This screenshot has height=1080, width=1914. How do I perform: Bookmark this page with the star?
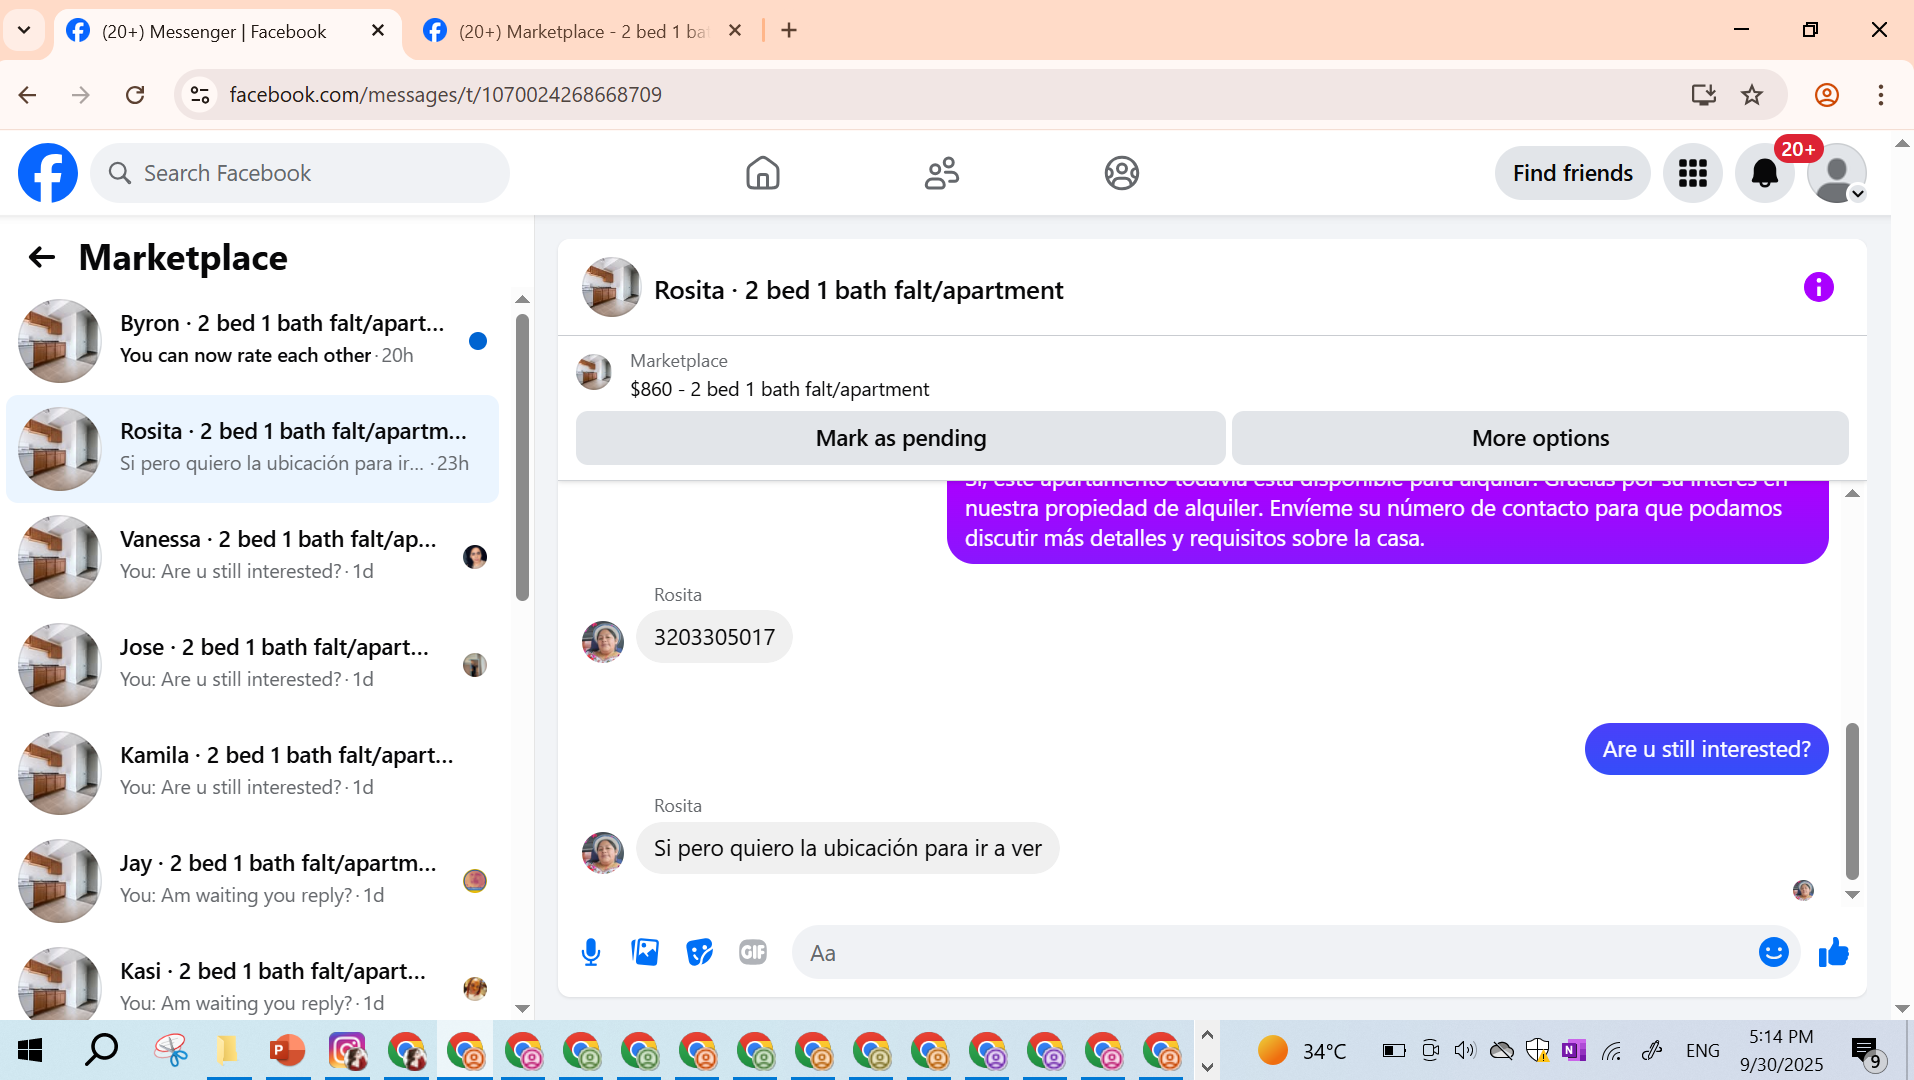[1752, 95]
